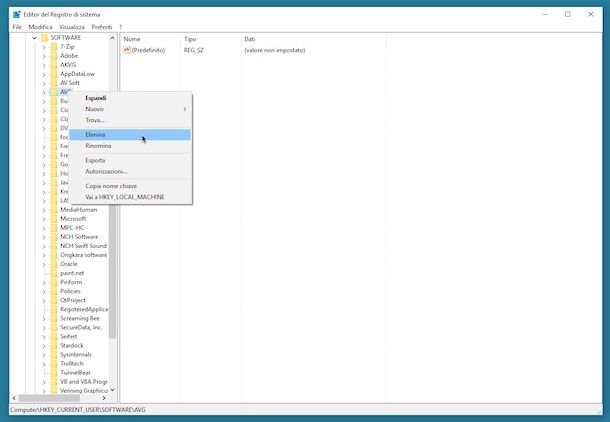Expand the Oracle key
The image size is (610, 422).
click(44, 264)
